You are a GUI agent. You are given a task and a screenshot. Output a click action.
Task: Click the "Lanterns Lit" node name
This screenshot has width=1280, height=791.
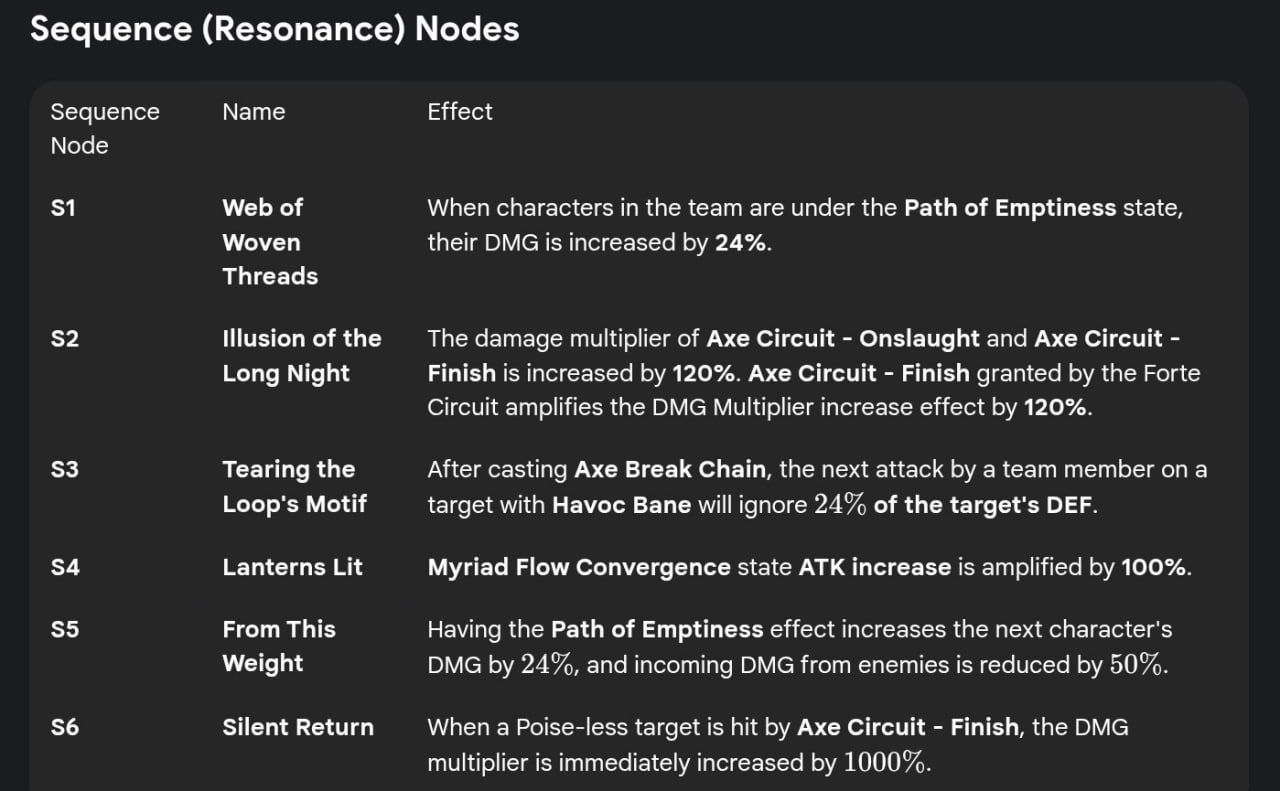(292, 567)
